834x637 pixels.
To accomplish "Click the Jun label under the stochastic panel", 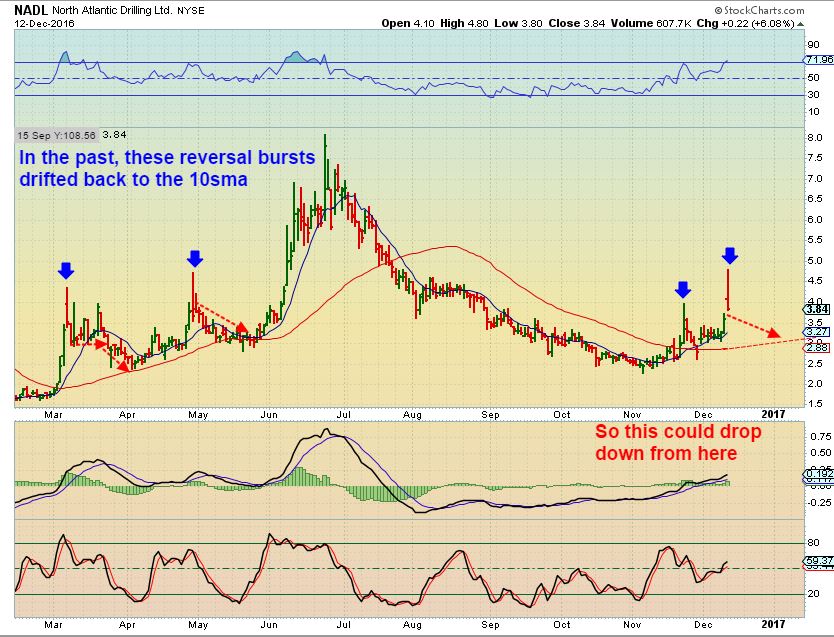I will (x=269, y=624).
